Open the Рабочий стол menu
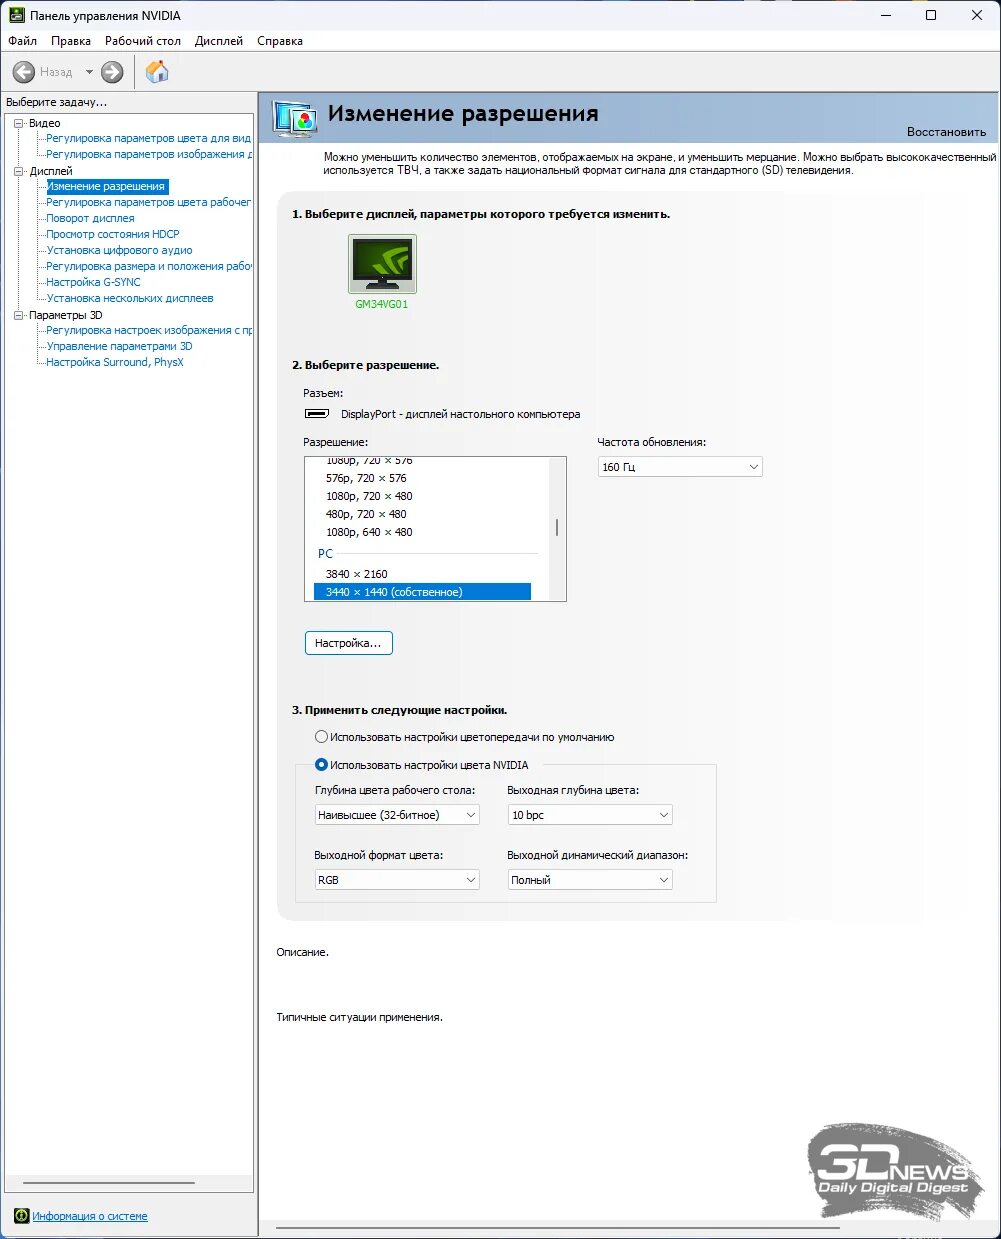This screenshot has width=1001, height=1239. point(143,41)
